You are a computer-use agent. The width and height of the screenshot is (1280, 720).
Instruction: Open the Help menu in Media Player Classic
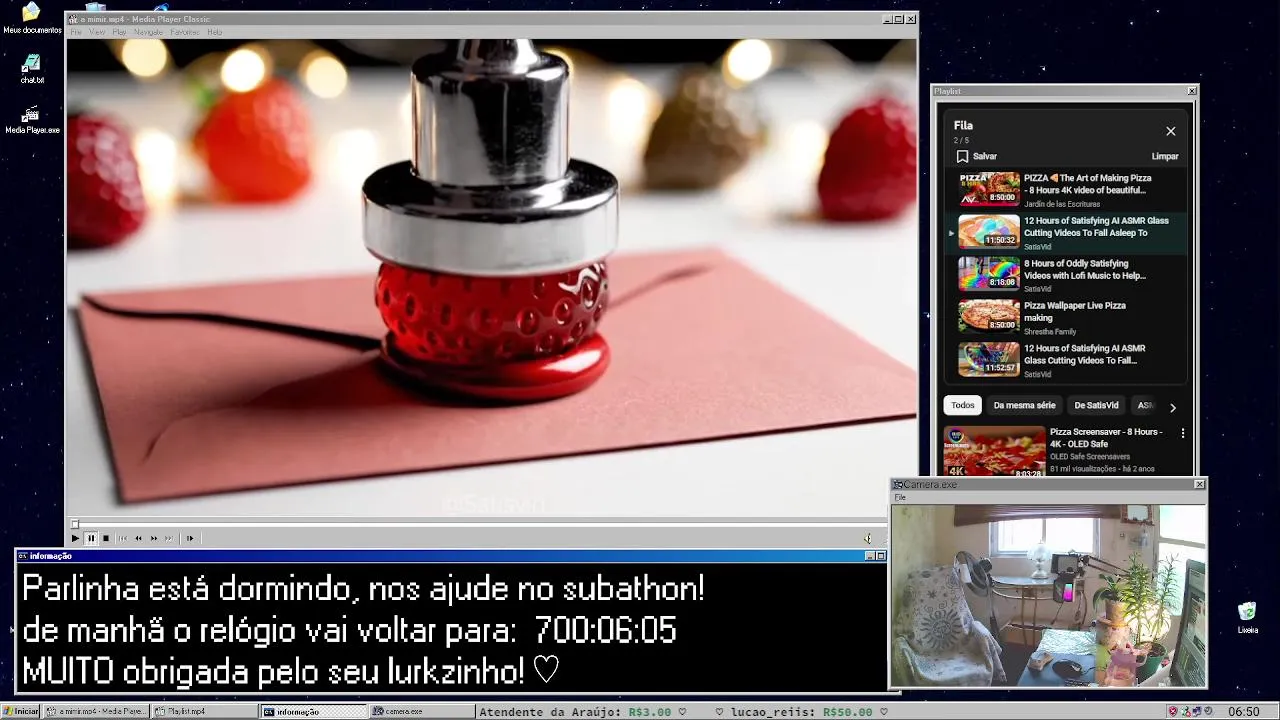[215, 32]
